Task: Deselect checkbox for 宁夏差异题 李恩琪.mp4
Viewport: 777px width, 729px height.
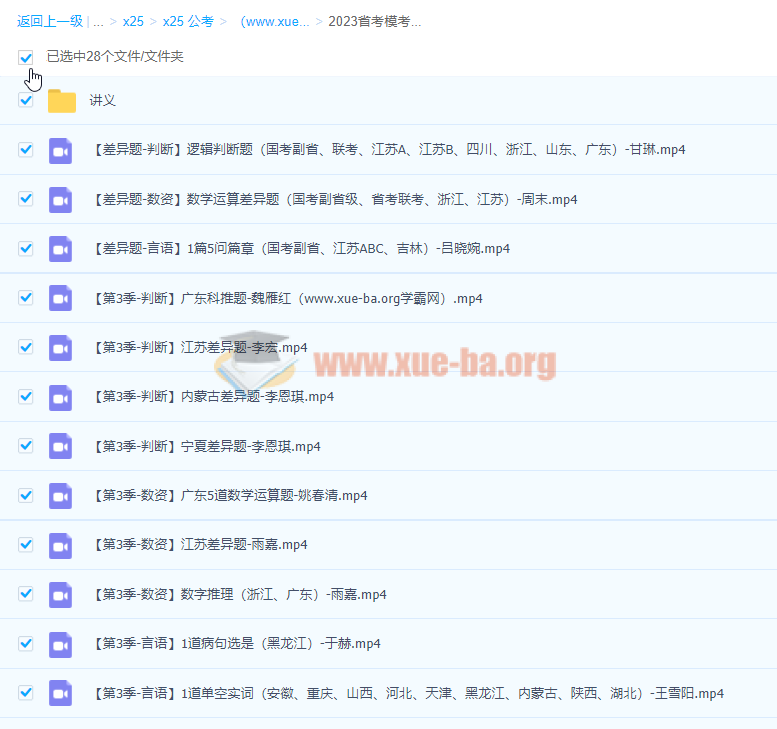Action: (x=26, y=446)
